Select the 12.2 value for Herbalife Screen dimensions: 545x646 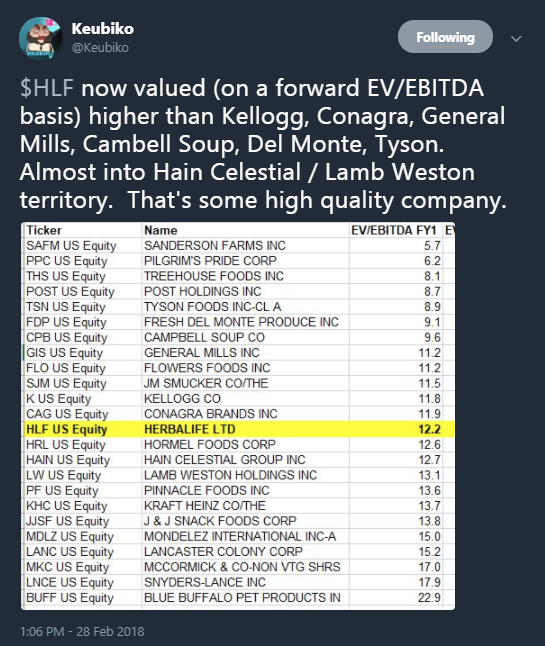point(429,429)
